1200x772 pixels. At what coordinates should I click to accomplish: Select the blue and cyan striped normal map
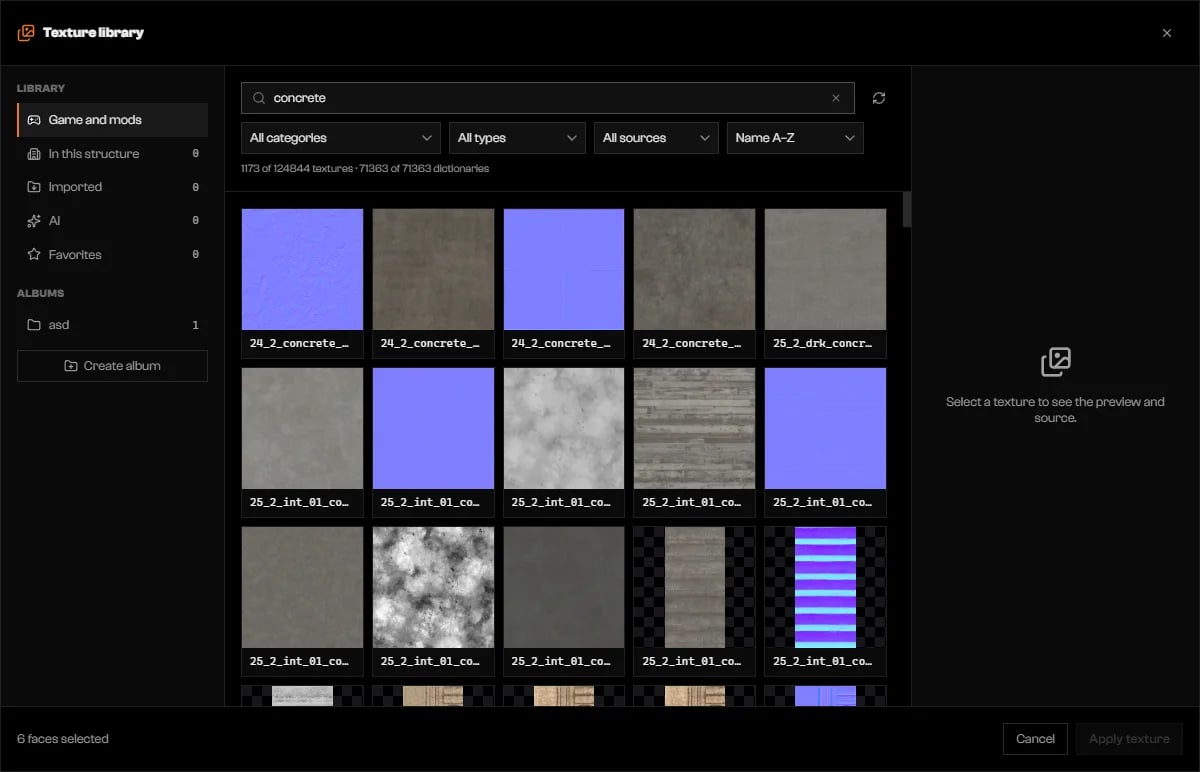pyautogui.click(x=825, y=587)
